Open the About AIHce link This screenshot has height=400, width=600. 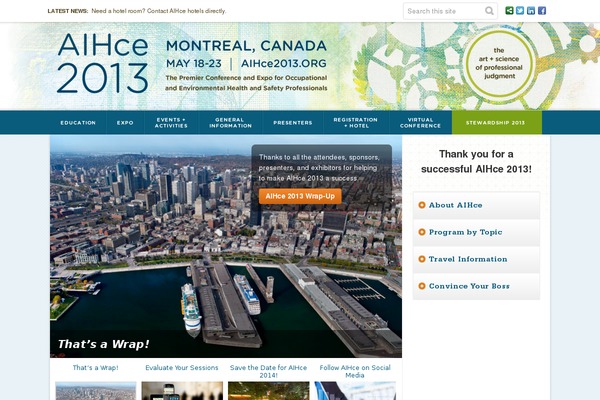(455, 205)
